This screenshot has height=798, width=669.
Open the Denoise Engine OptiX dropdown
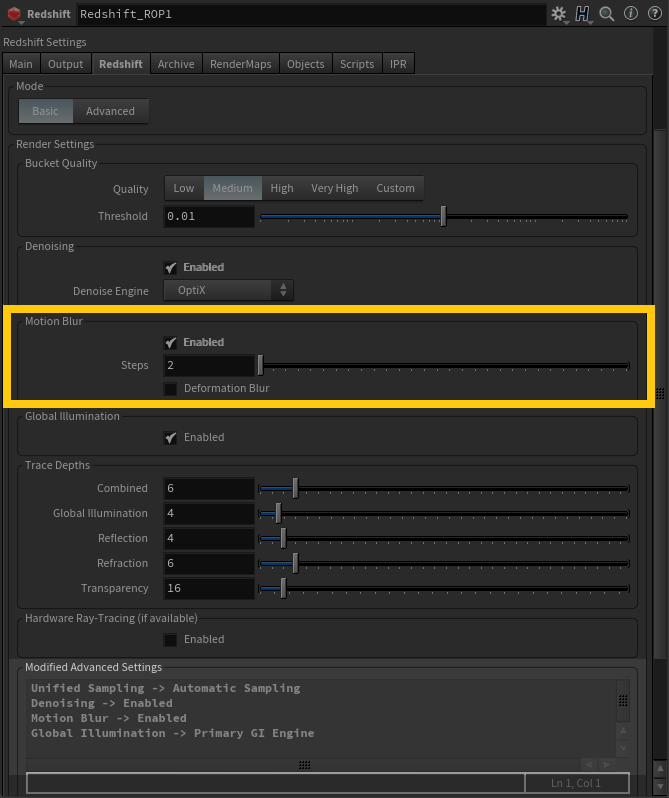(x=229, y=291)
